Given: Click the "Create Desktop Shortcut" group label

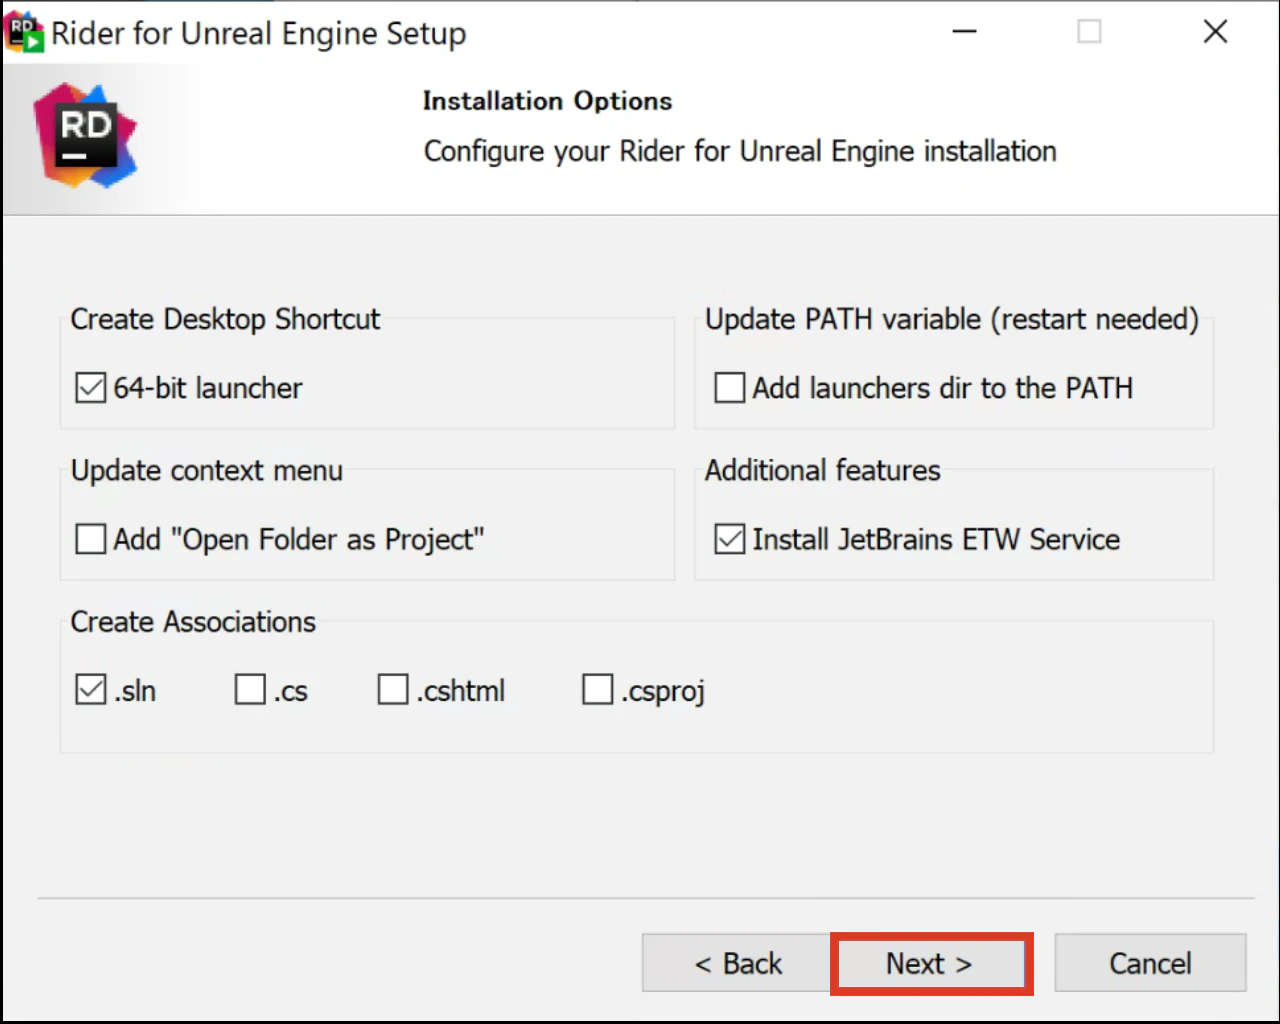Looking at the screenshot, I should 225,319.
